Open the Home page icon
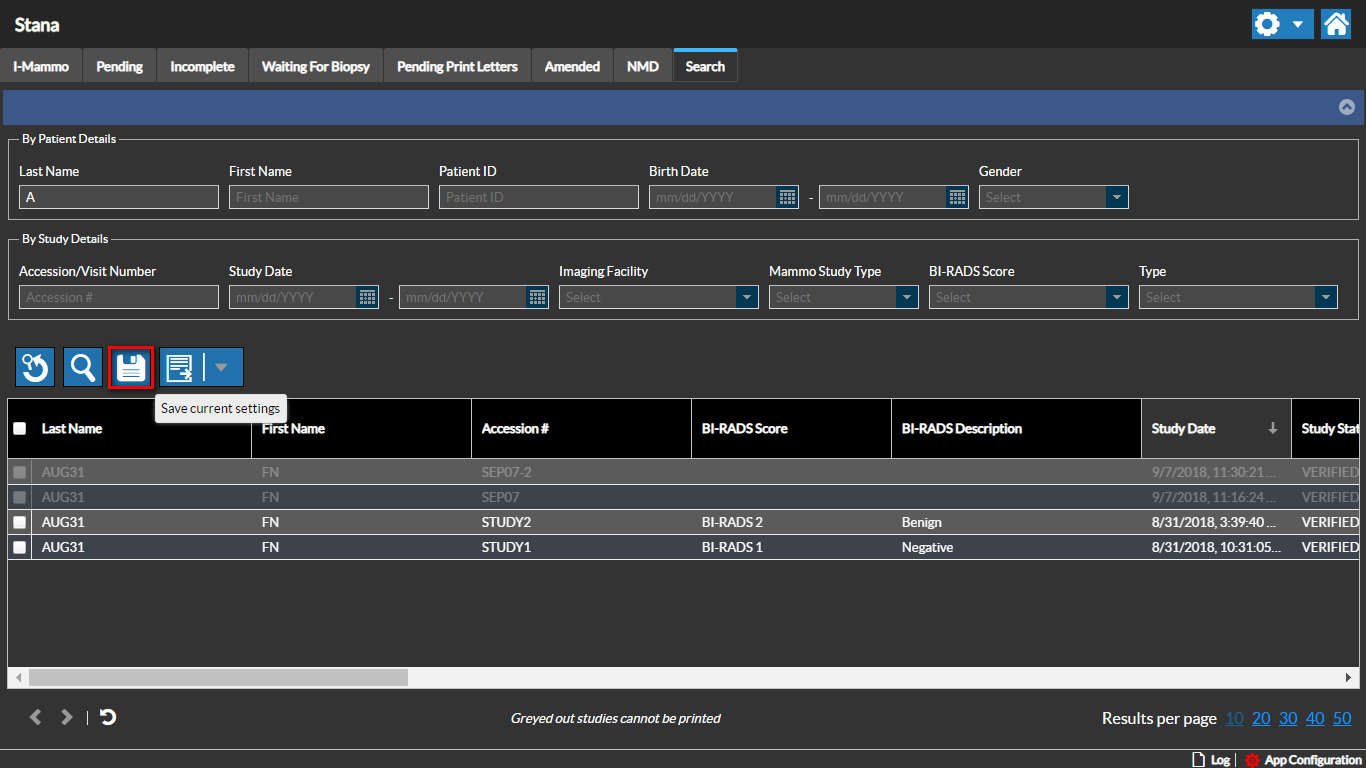 click(1336, 24)
